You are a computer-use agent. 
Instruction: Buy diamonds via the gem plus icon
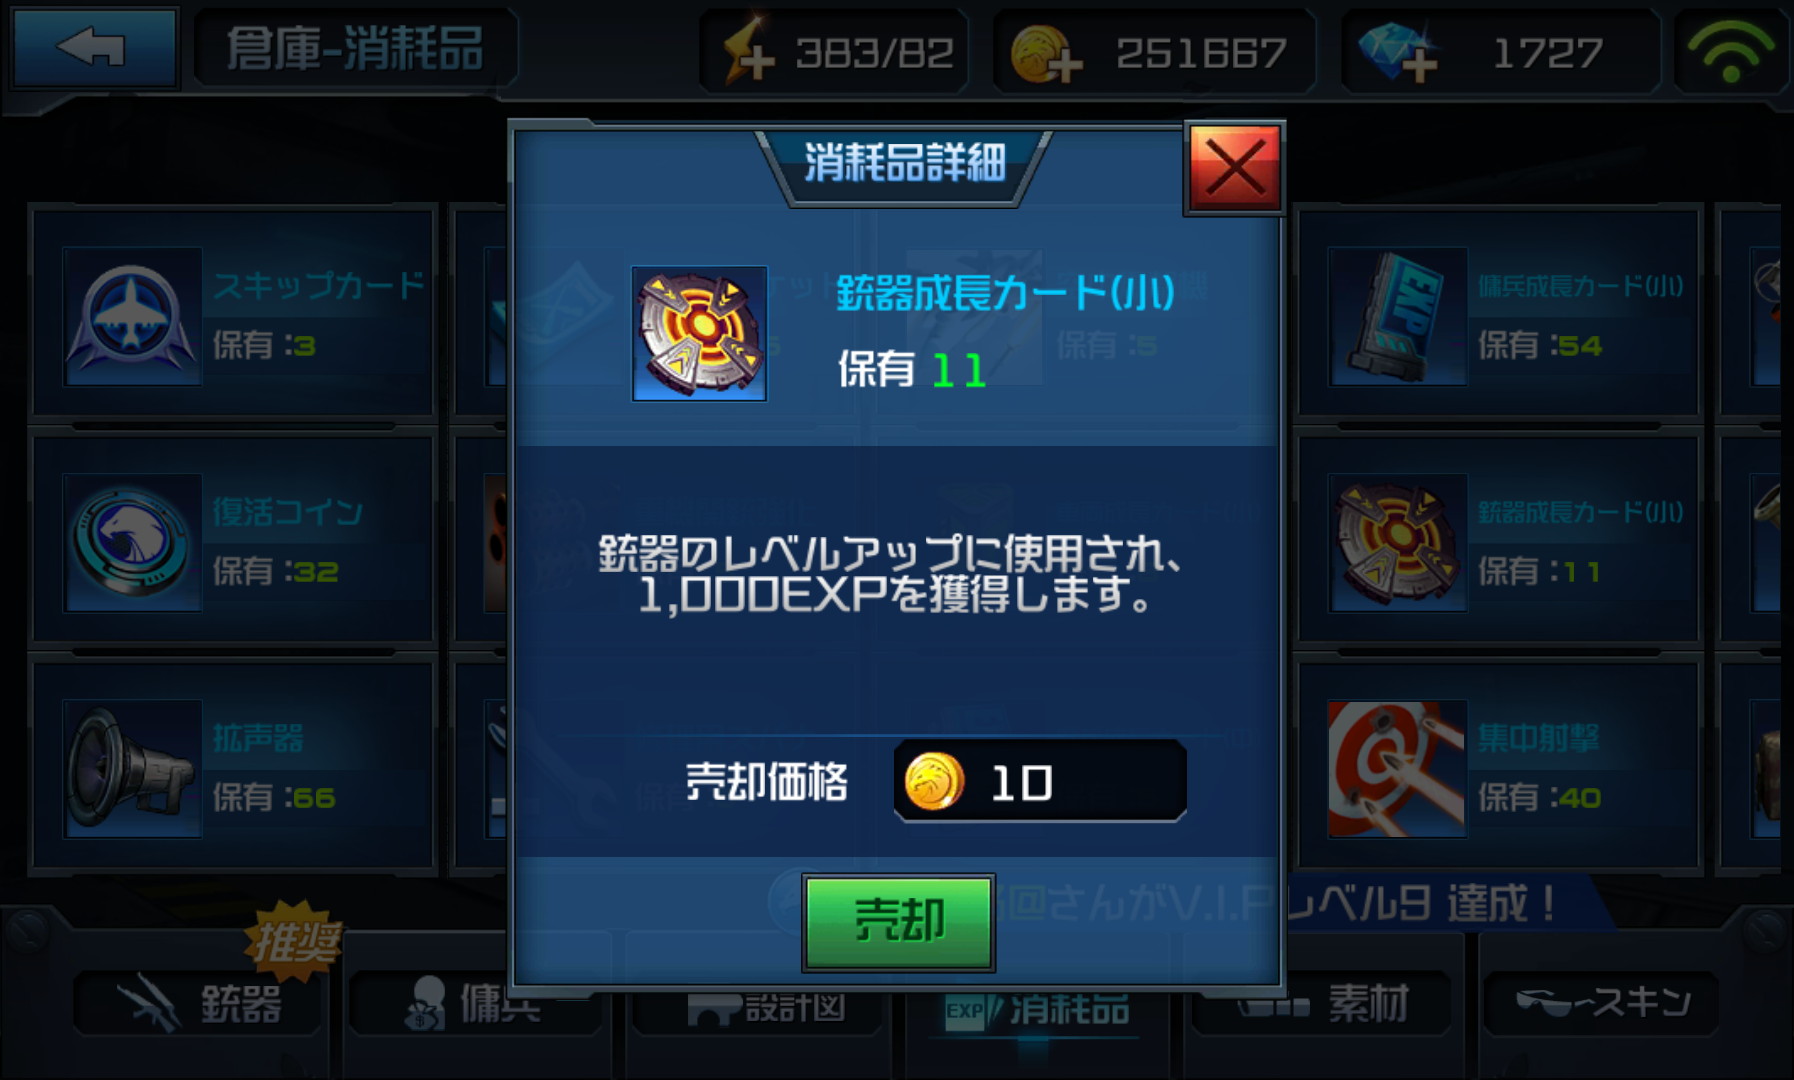(1398, 52)
